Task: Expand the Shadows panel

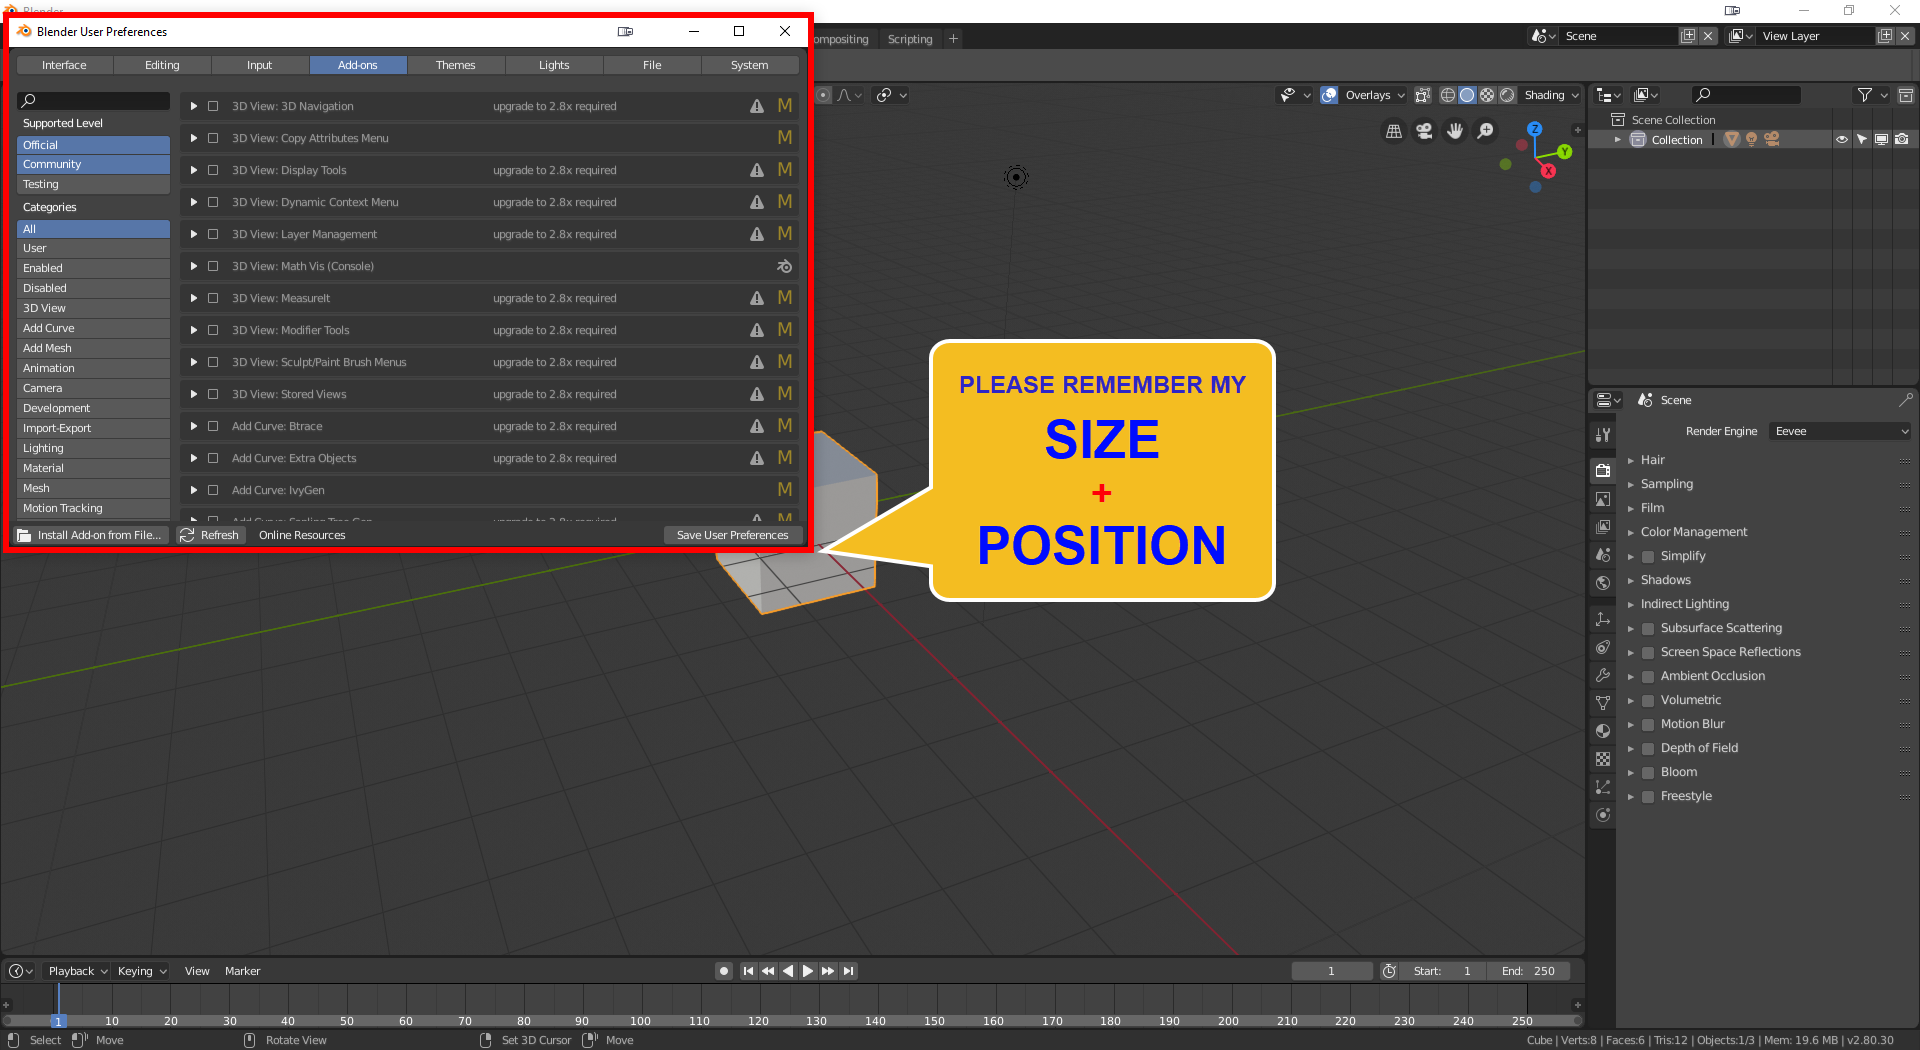Action: [1630, 580]
